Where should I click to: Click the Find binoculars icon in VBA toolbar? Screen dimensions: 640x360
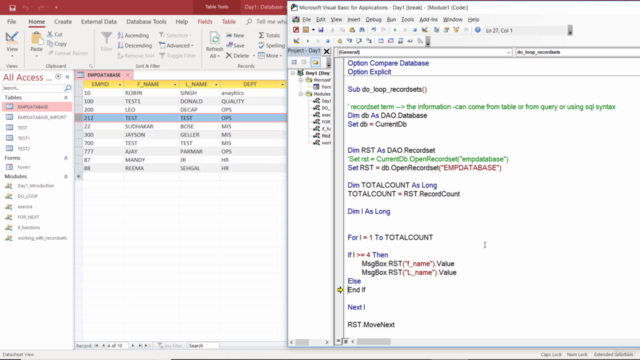pos(362,30)
